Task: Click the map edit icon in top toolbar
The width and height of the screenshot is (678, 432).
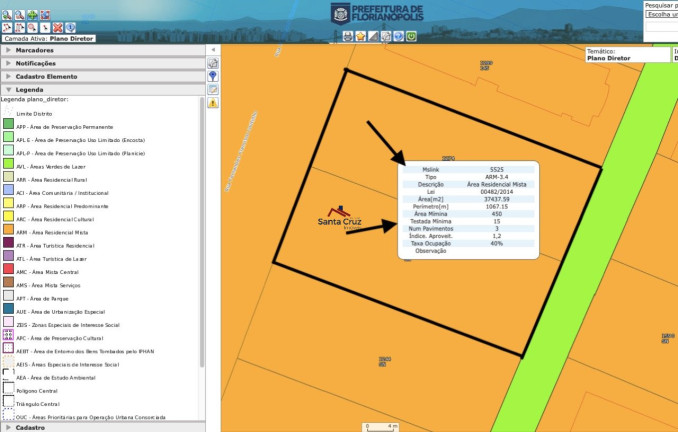Action: (x=386, y=36)
